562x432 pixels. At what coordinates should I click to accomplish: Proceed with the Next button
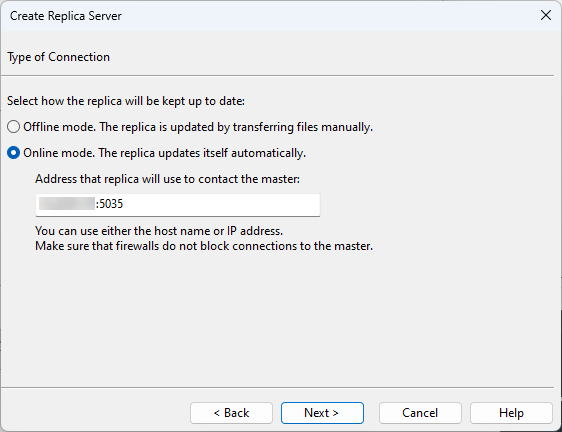pos(322,413)
